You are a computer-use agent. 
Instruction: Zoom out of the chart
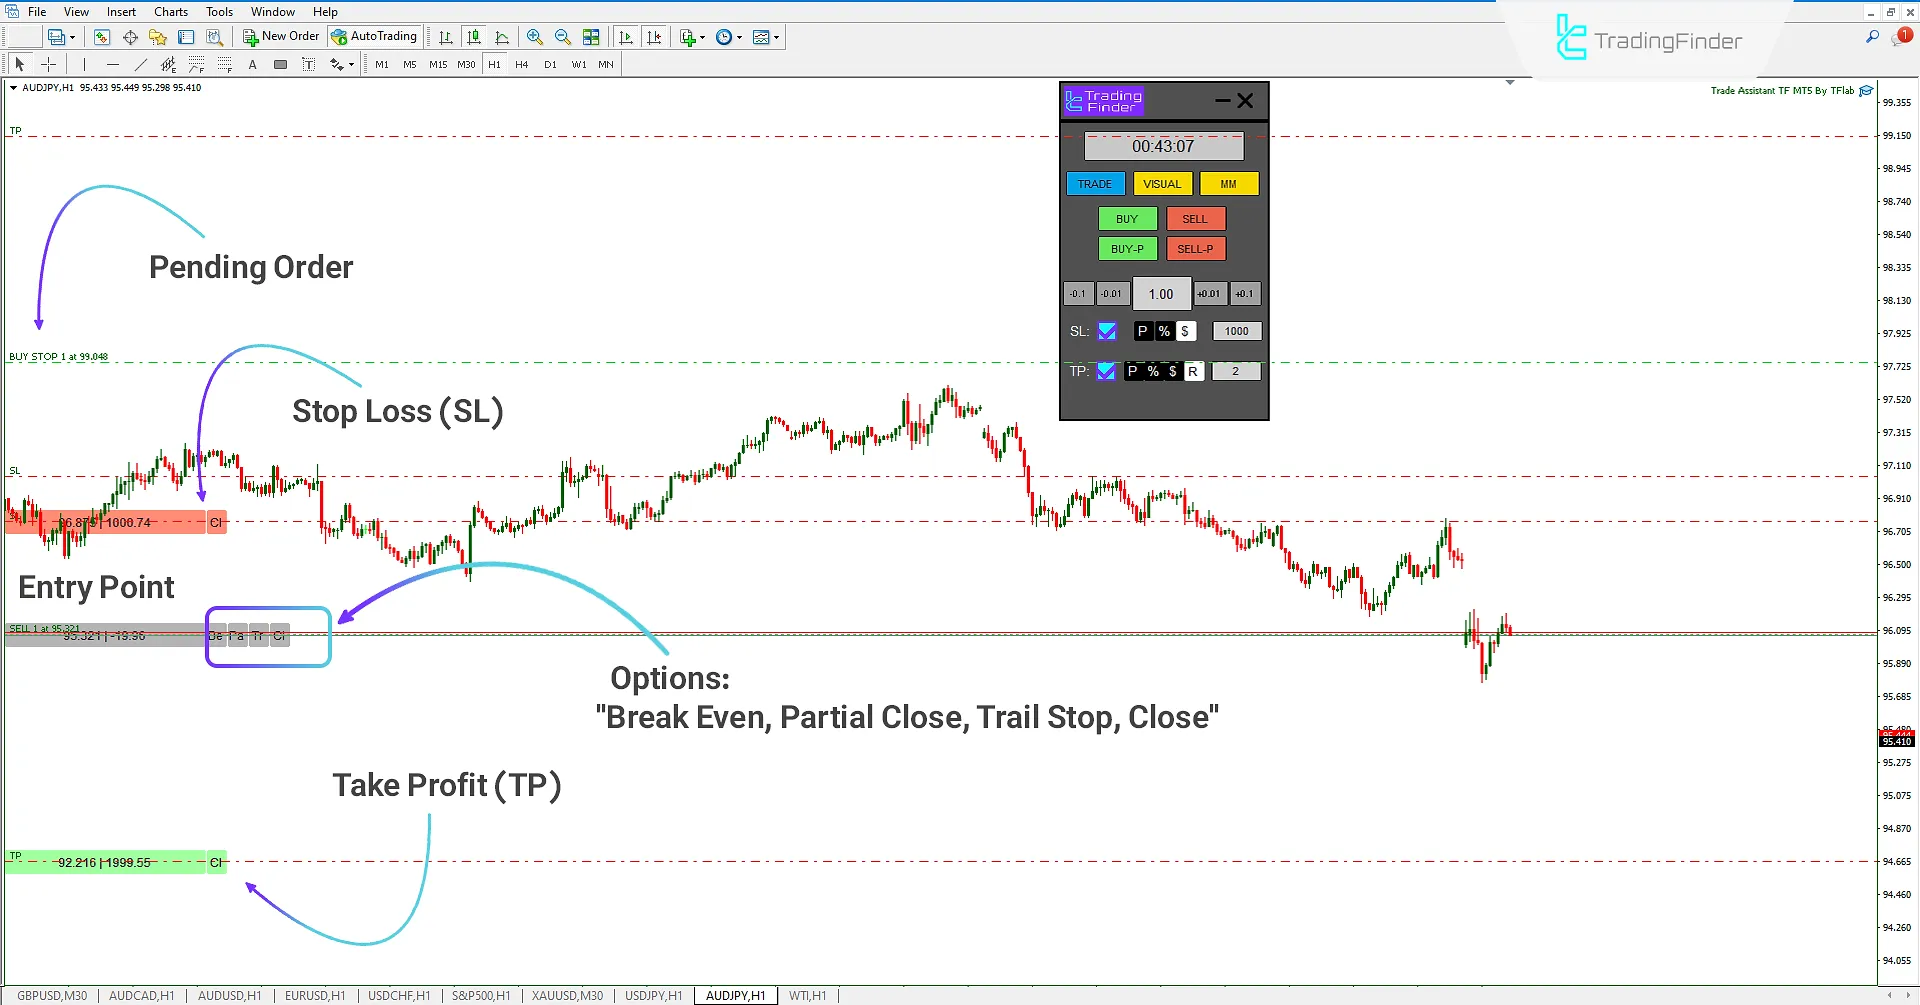(563, 36)
